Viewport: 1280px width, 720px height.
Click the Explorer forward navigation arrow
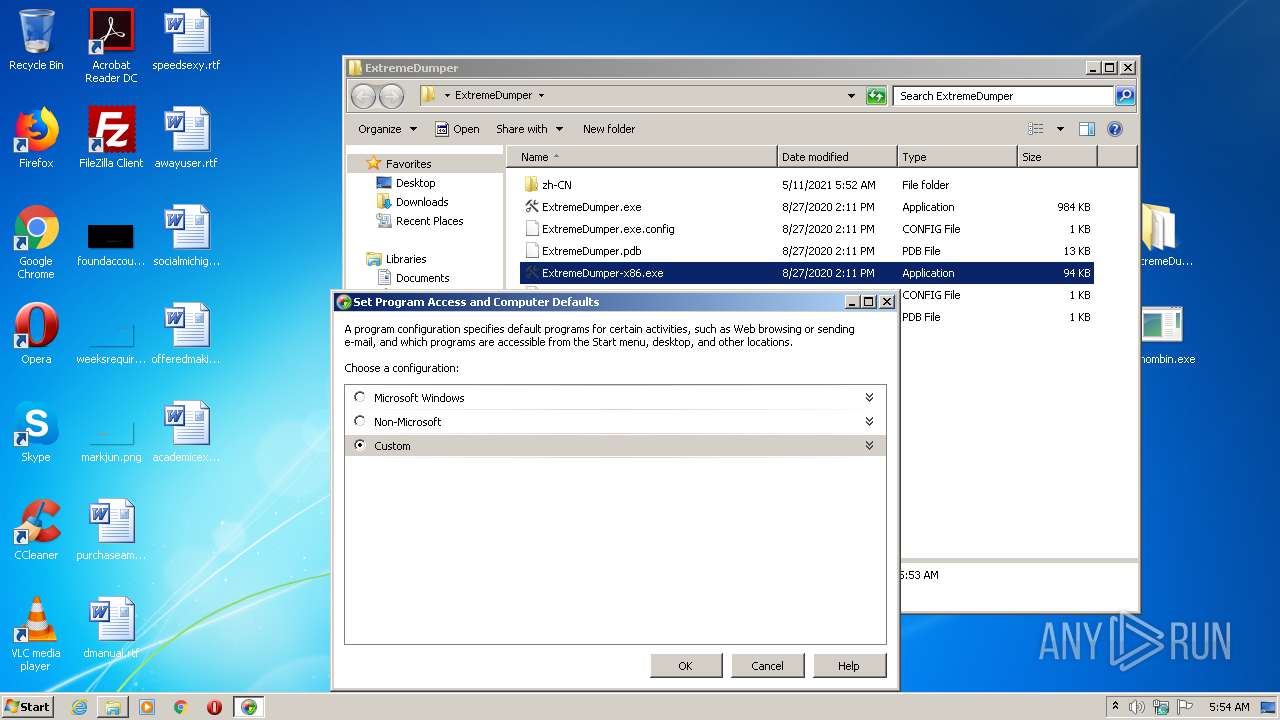tap(391, 96)
